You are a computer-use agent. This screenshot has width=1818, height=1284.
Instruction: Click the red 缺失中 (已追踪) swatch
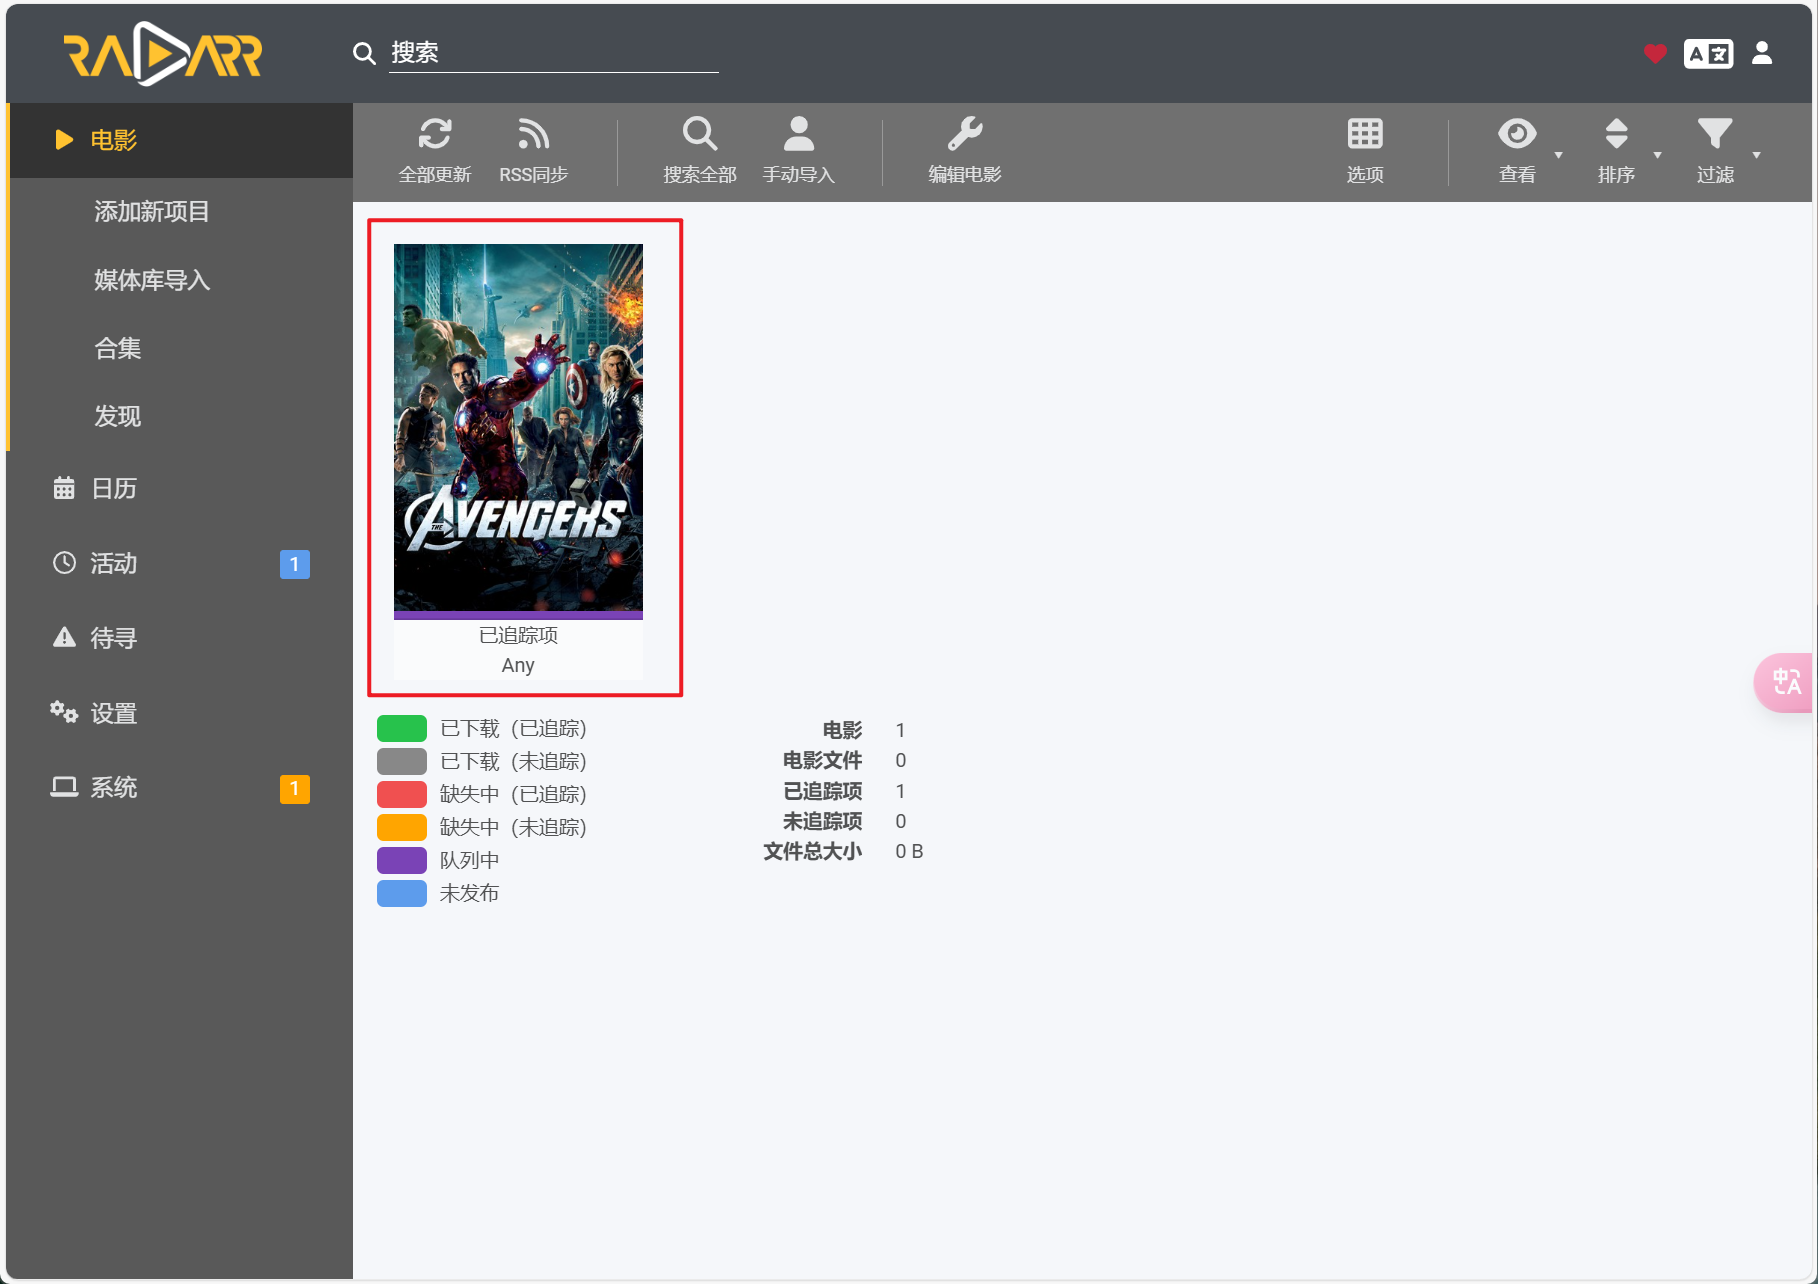(x=402, y=794)
